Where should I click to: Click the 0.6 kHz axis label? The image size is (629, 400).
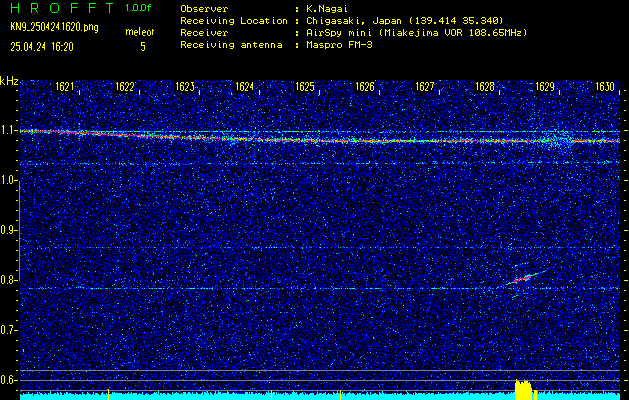[x=7, y=380]
